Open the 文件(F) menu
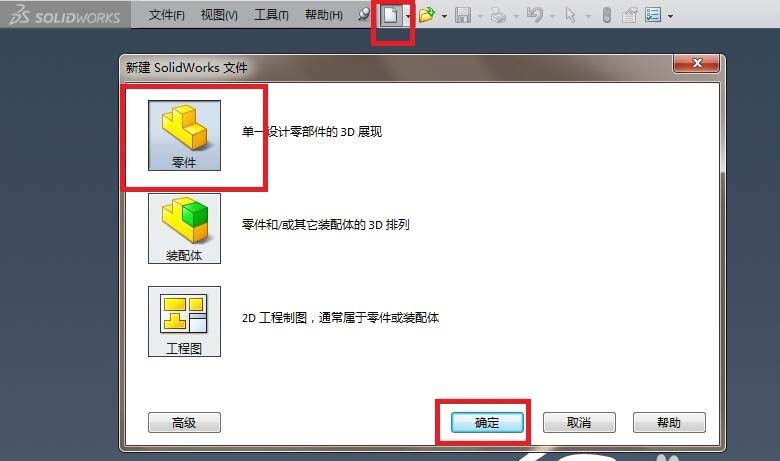Image resolution: width=780 pixels, height=461 pixels. (x=167, y=15)
